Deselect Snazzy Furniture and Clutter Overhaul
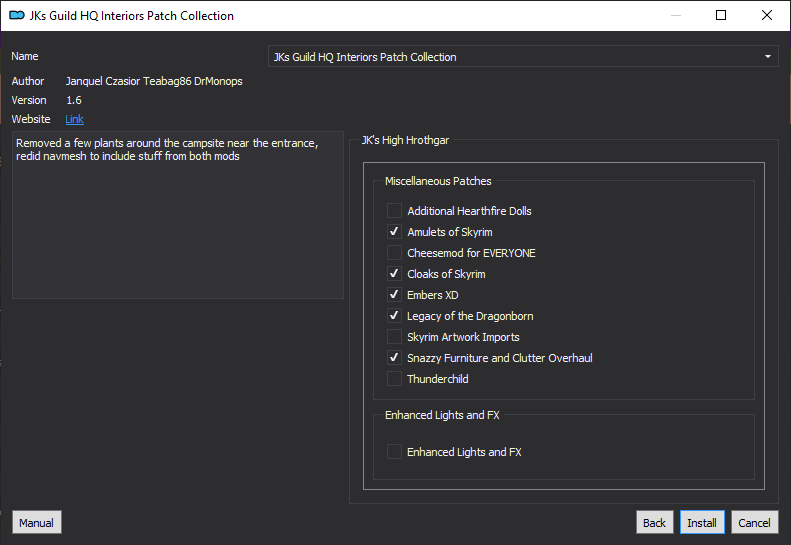The height and width of the screenshot is (545, 791). pos(394,357)
